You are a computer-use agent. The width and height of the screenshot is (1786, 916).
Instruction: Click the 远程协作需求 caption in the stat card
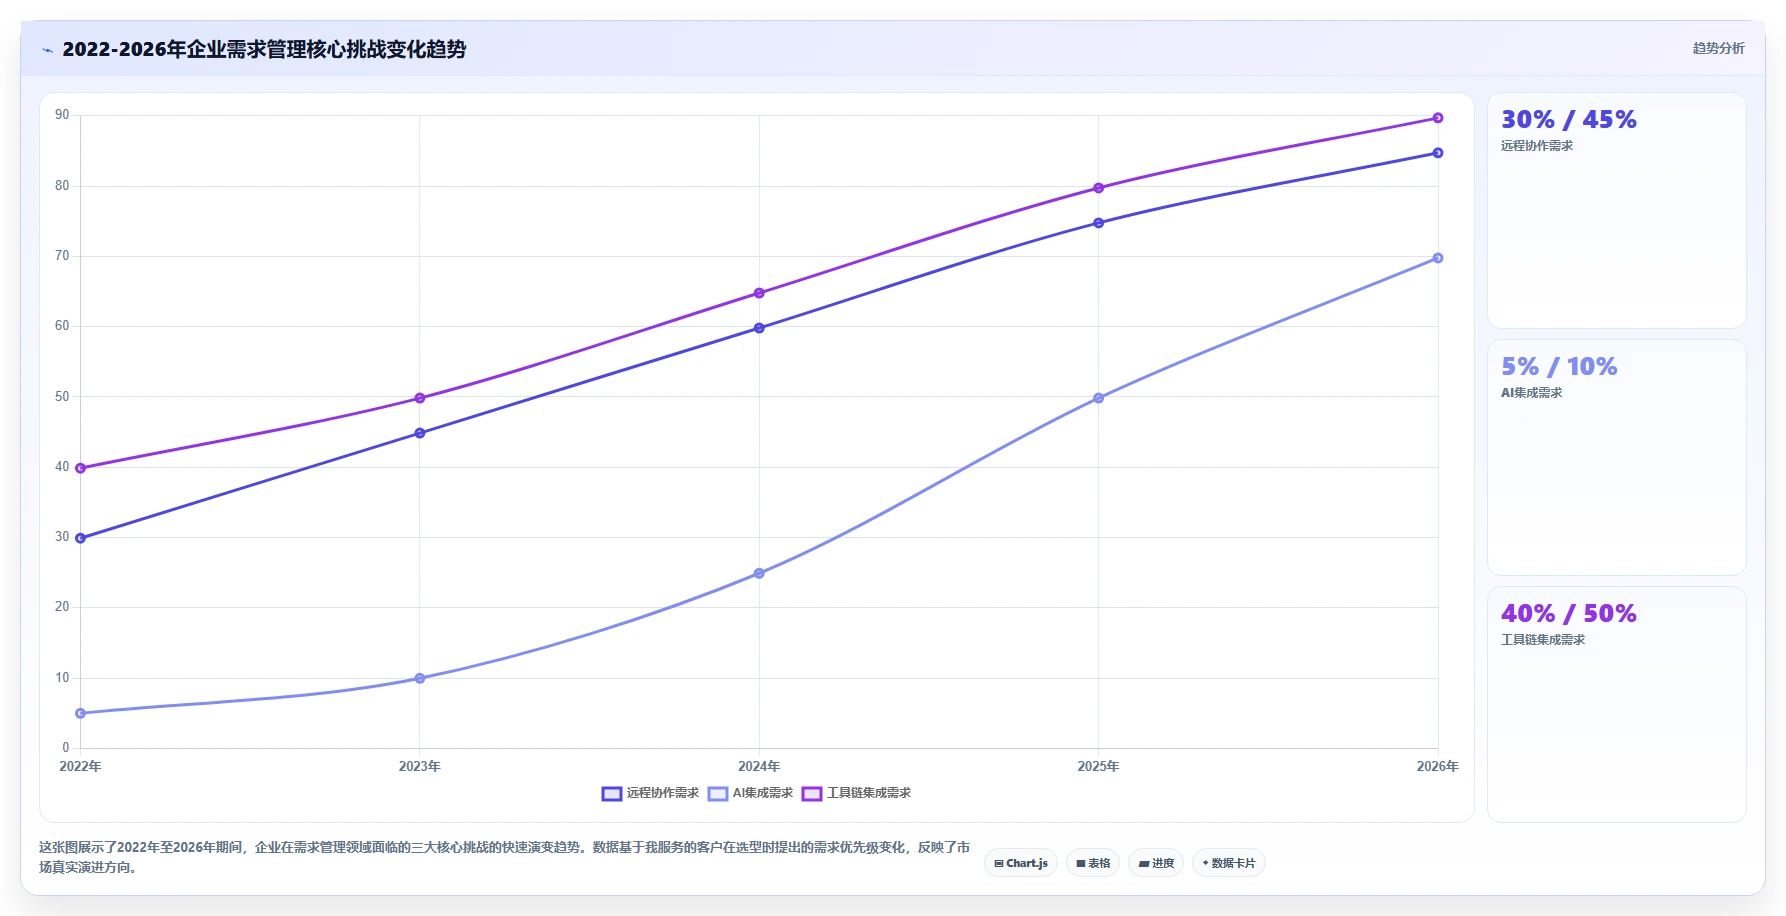1537,146
